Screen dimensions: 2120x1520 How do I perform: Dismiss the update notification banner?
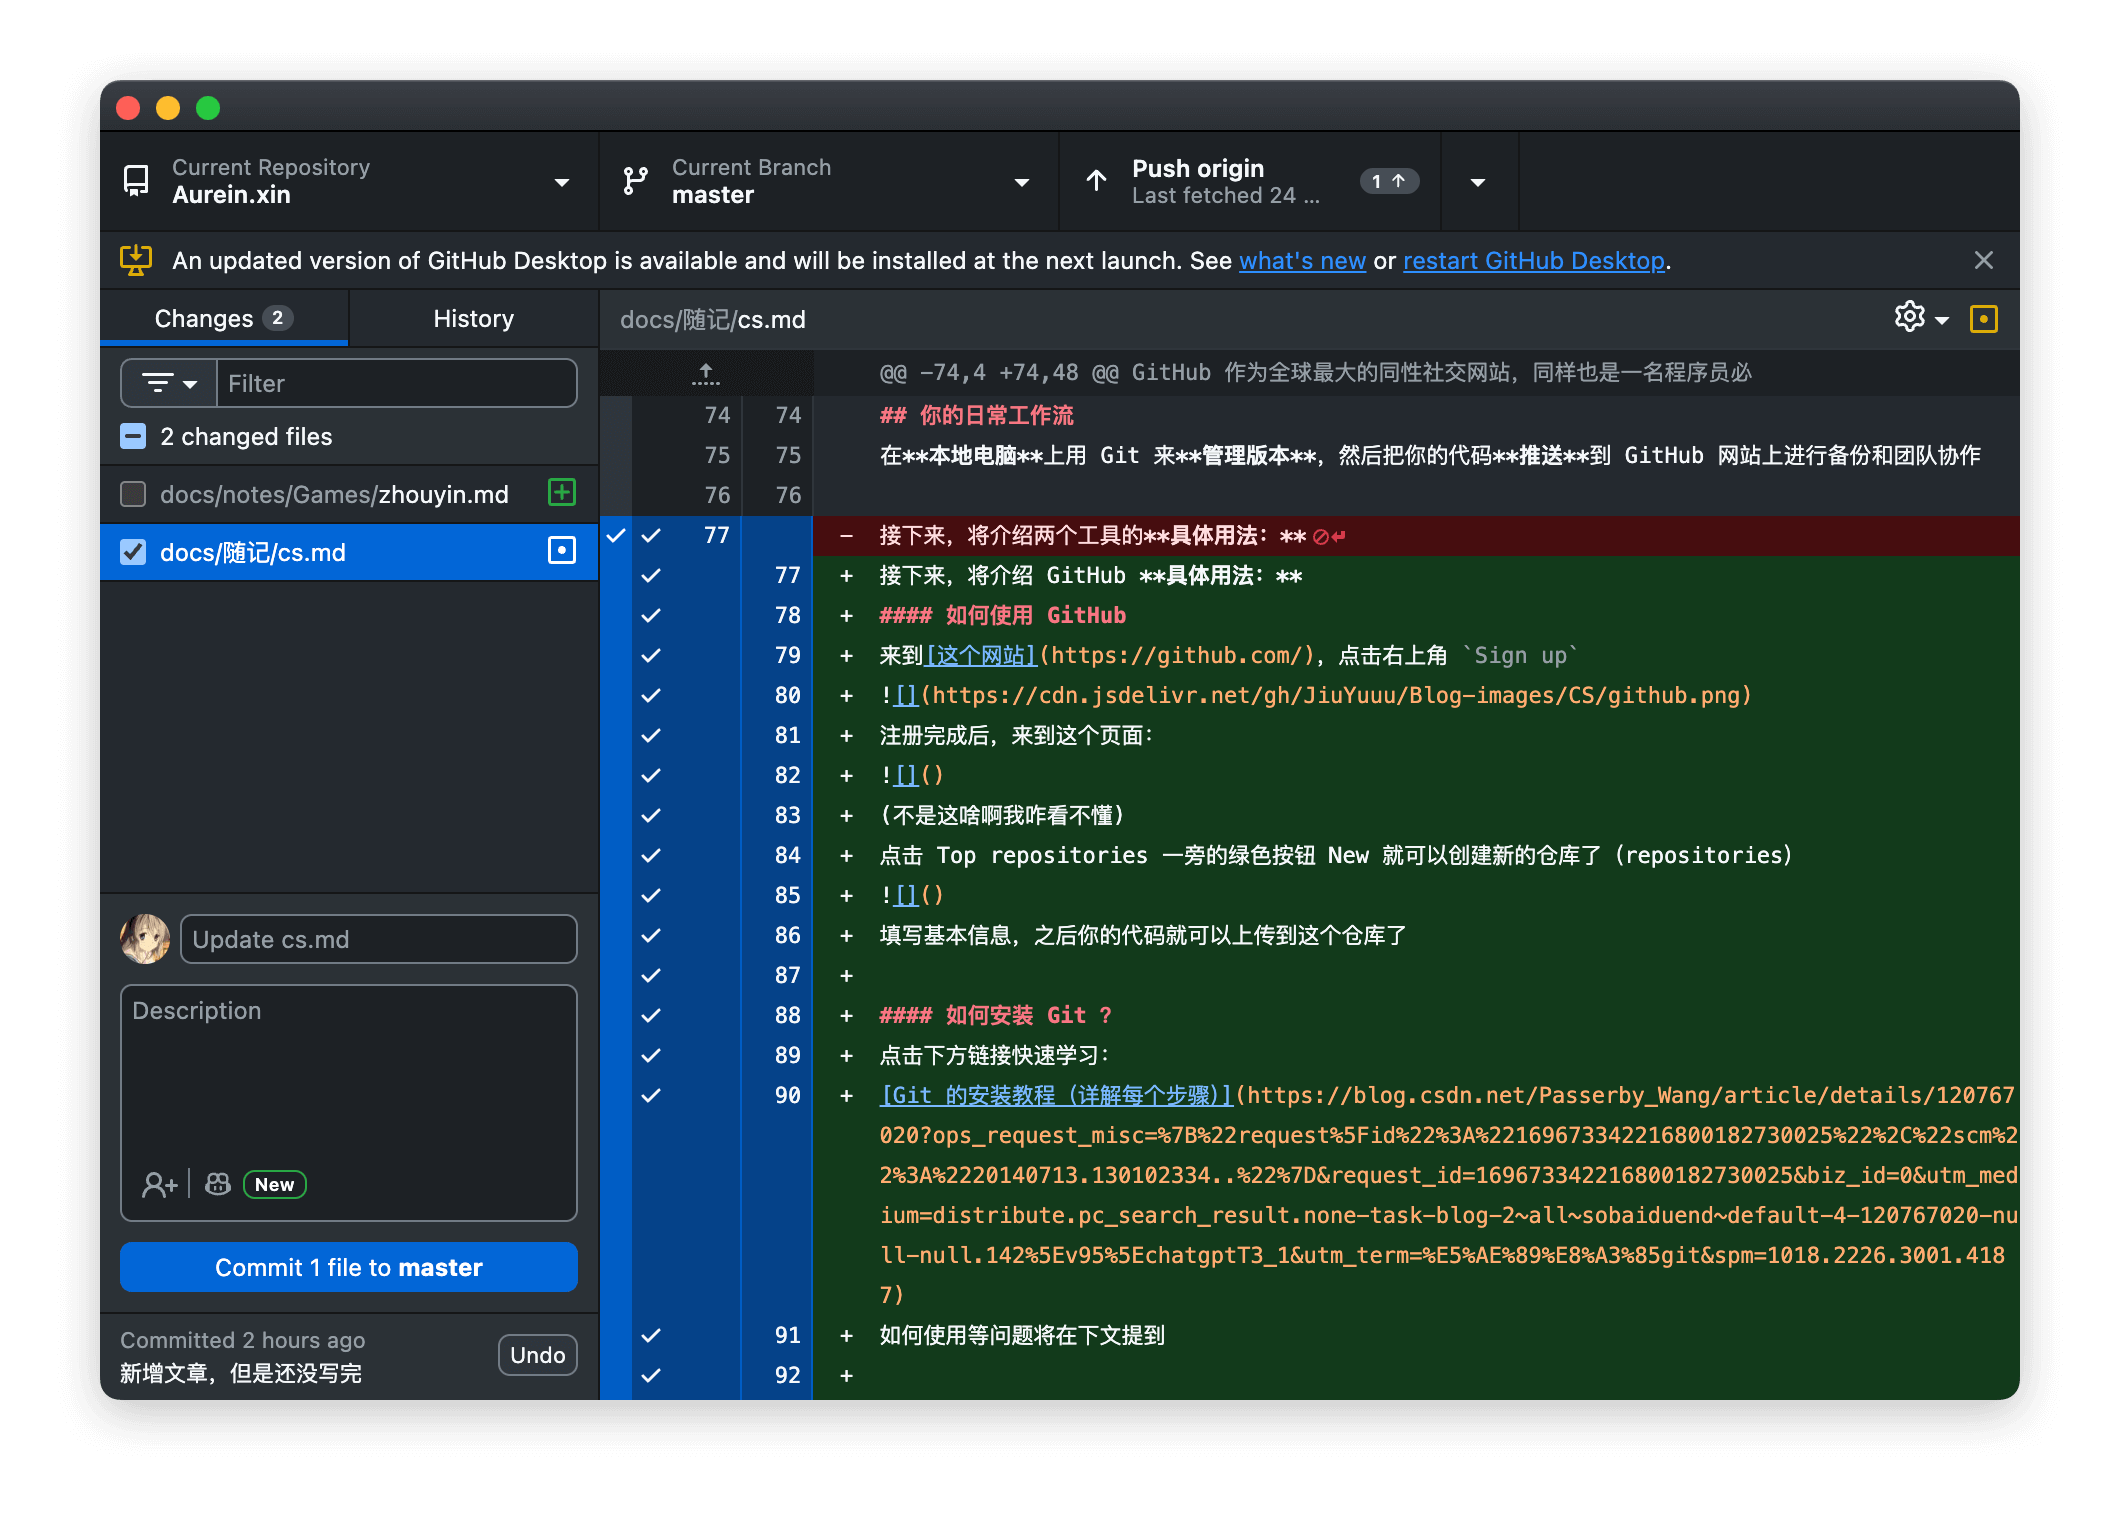[1984, 261]
